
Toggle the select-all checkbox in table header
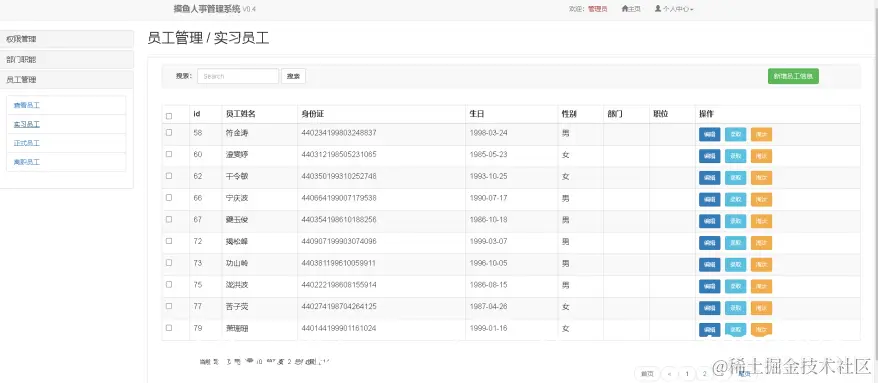(169, 116)
